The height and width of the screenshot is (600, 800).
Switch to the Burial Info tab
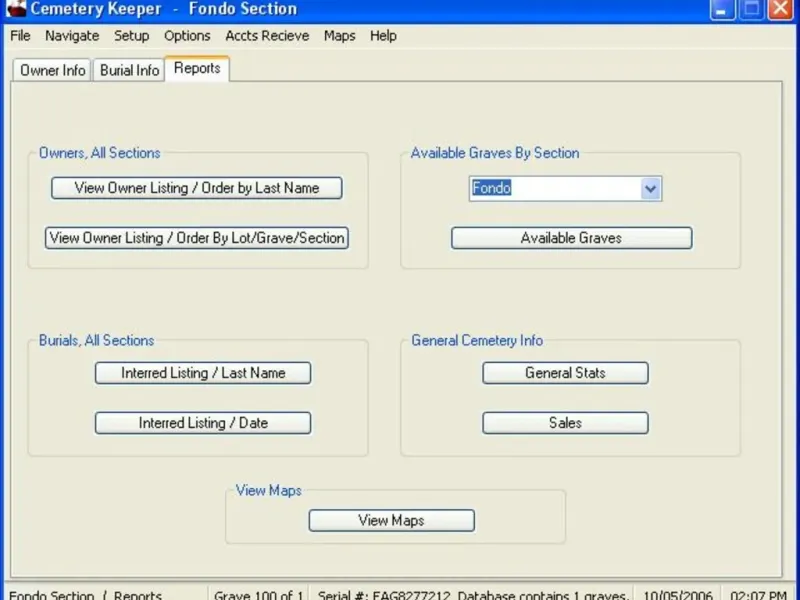coord(130,70)
